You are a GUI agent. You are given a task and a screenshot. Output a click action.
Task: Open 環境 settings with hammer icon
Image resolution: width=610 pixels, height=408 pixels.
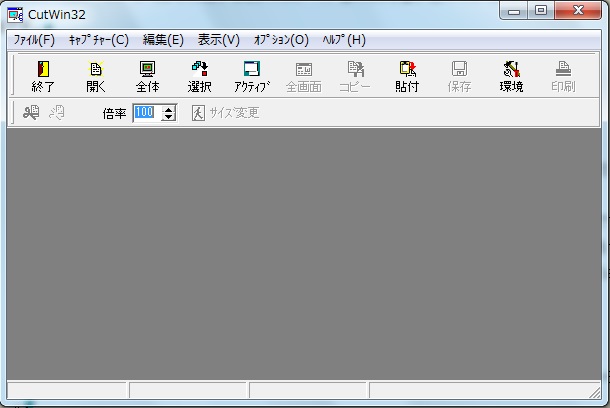pos(511,76)
